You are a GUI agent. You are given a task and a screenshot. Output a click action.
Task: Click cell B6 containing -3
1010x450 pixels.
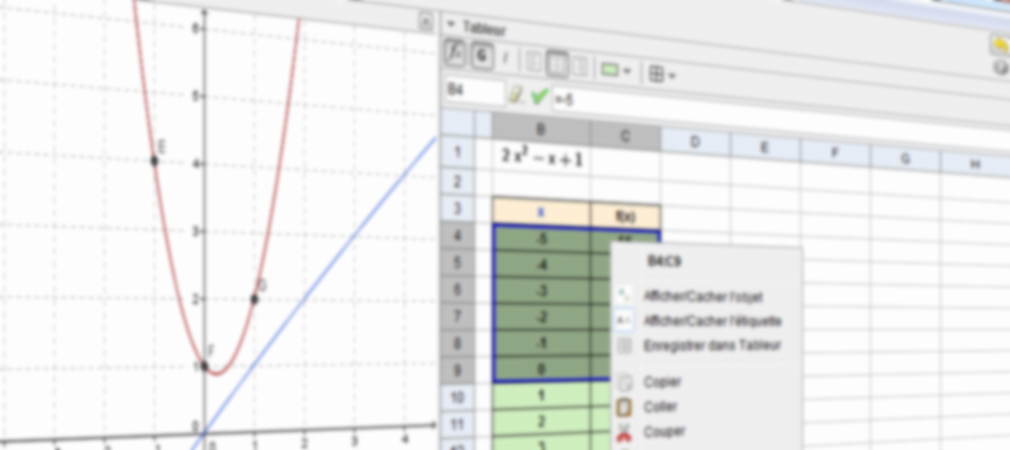(541, 291)
